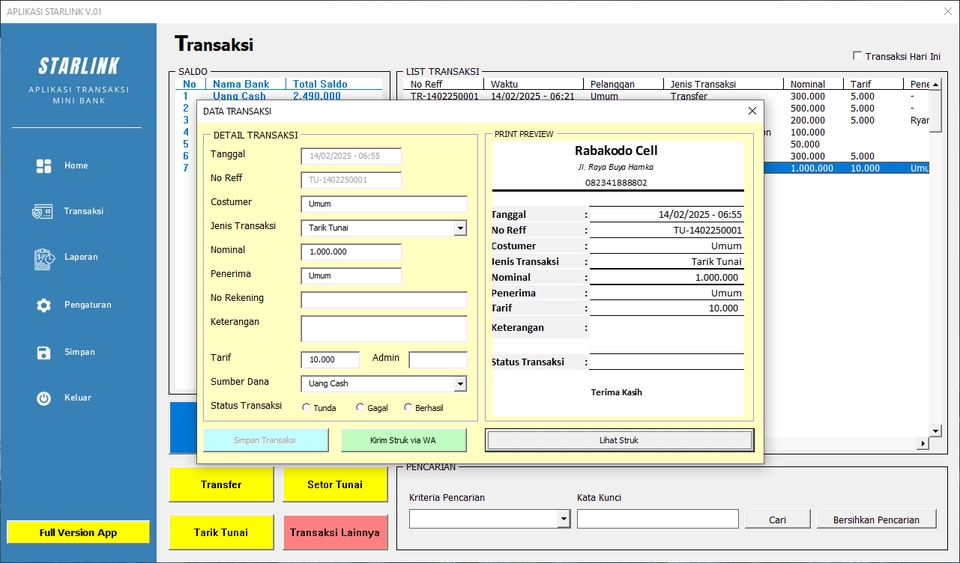
Task: Choose Berhasil status radio button
Action: coord(408,408)
